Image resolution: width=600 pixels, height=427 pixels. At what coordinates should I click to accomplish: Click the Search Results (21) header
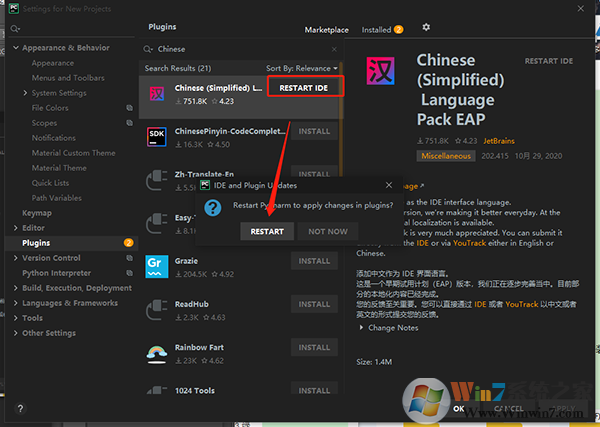178,68
